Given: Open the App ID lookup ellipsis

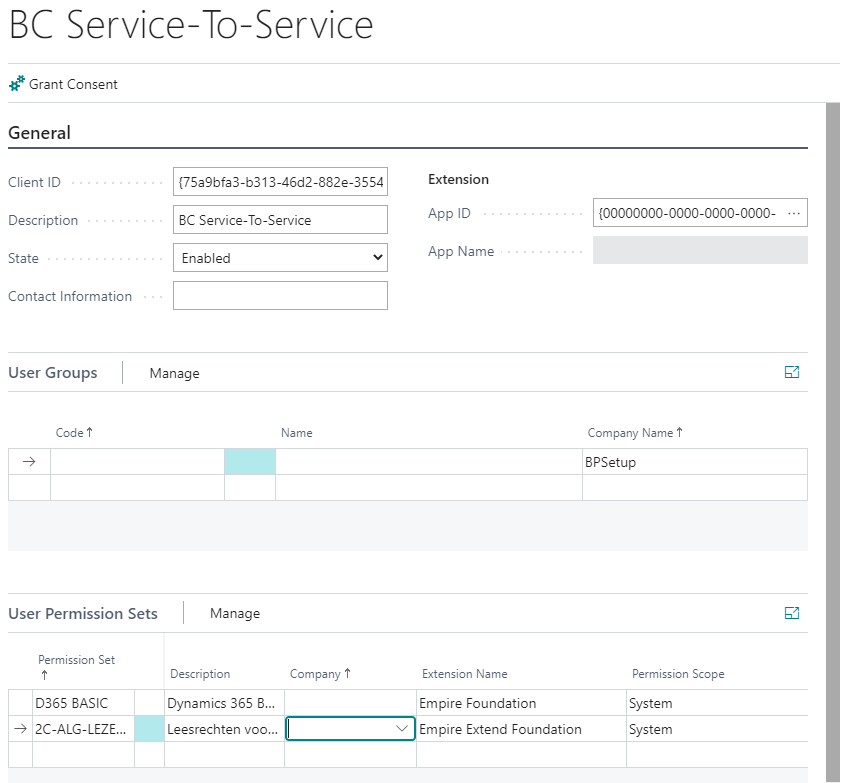Looking at the screenshot, I should point(794,213).
